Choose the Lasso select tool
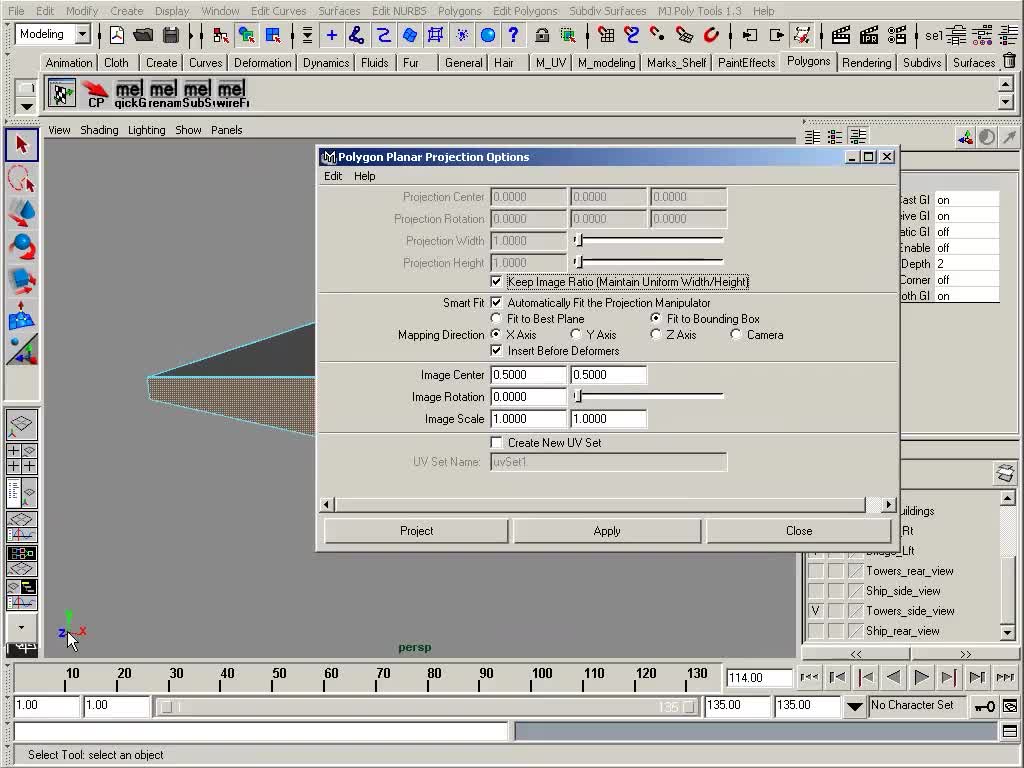Image resolution: width=1024 pixels, height=768 pixels. click(22, 179)
